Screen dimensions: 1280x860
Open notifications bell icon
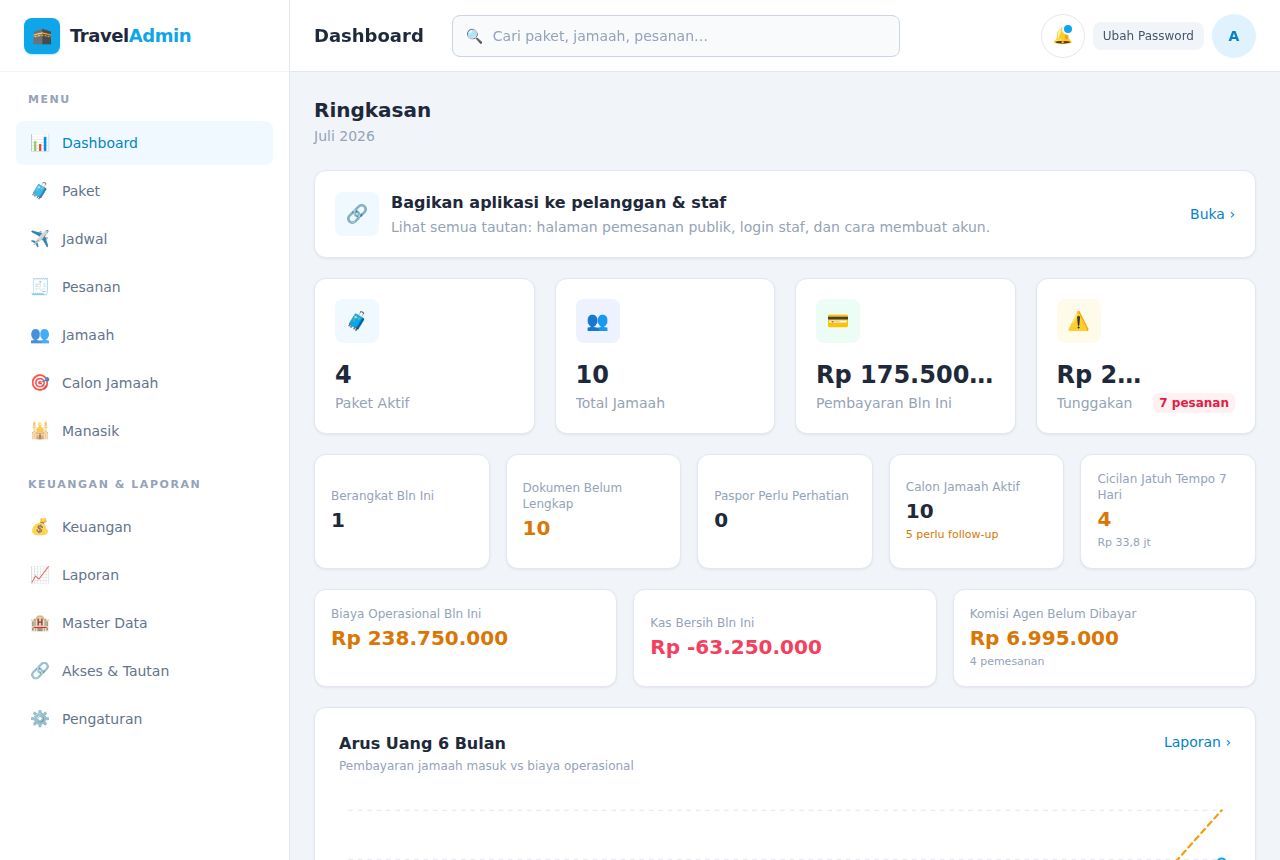coord(1063,36)
